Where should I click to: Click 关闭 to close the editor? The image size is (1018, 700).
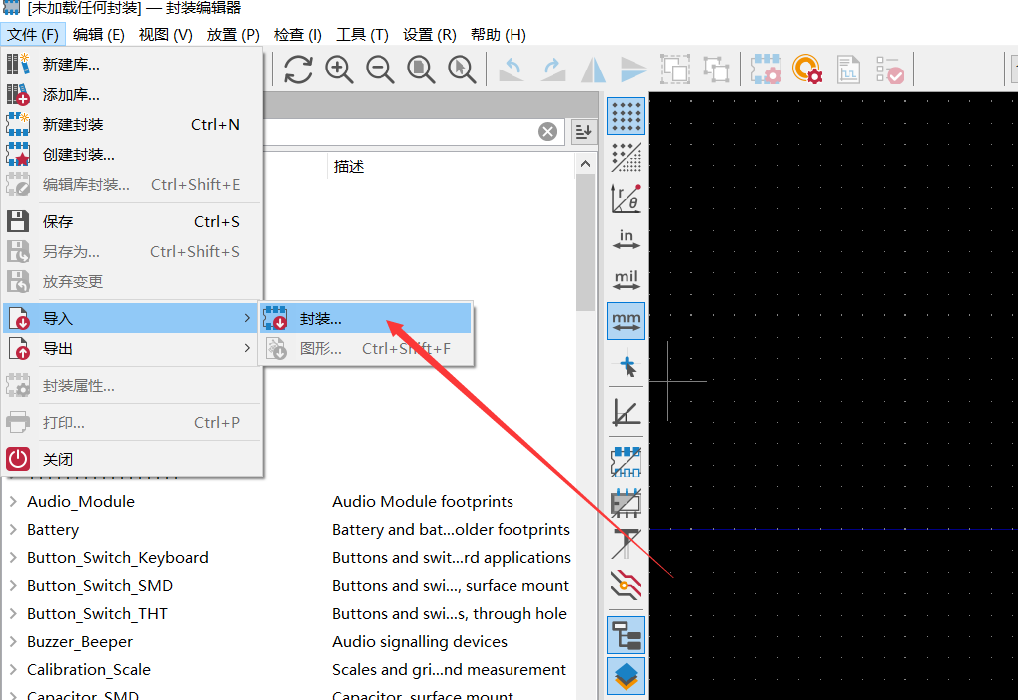click(58, 460)
